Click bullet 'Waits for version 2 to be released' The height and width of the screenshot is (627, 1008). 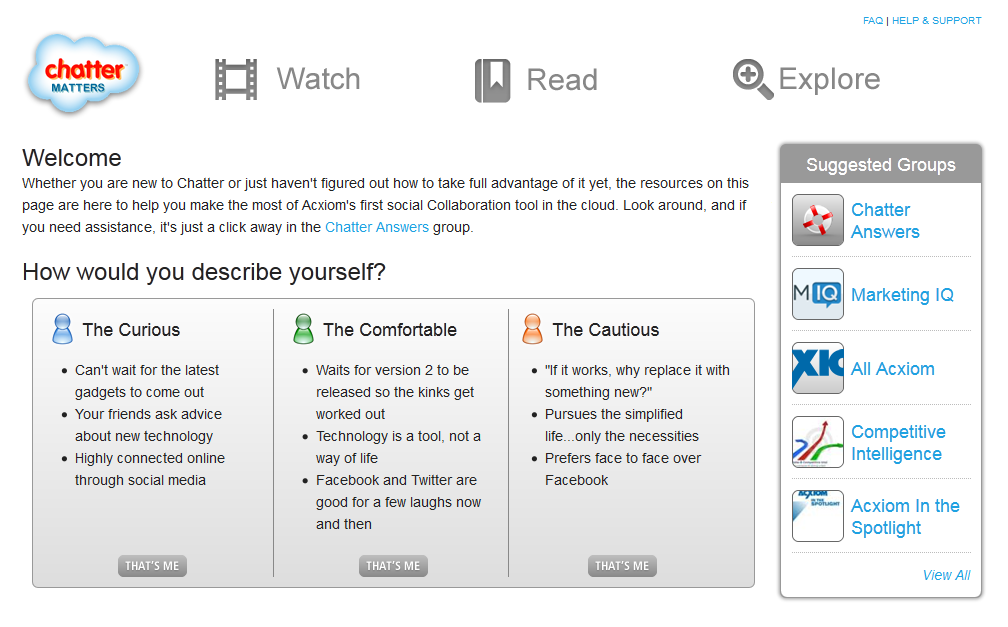[395, 392]
